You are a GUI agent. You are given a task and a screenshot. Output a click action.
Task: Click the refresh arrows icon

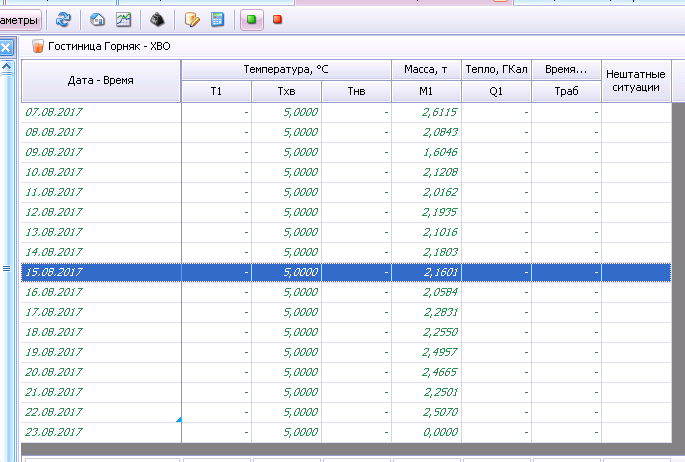63,20
